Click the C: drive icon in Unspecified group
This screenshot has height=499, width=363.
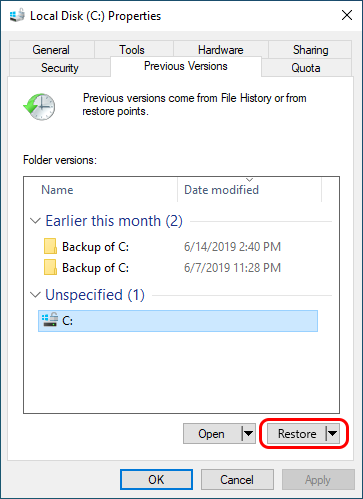click(x=50, y=320)
